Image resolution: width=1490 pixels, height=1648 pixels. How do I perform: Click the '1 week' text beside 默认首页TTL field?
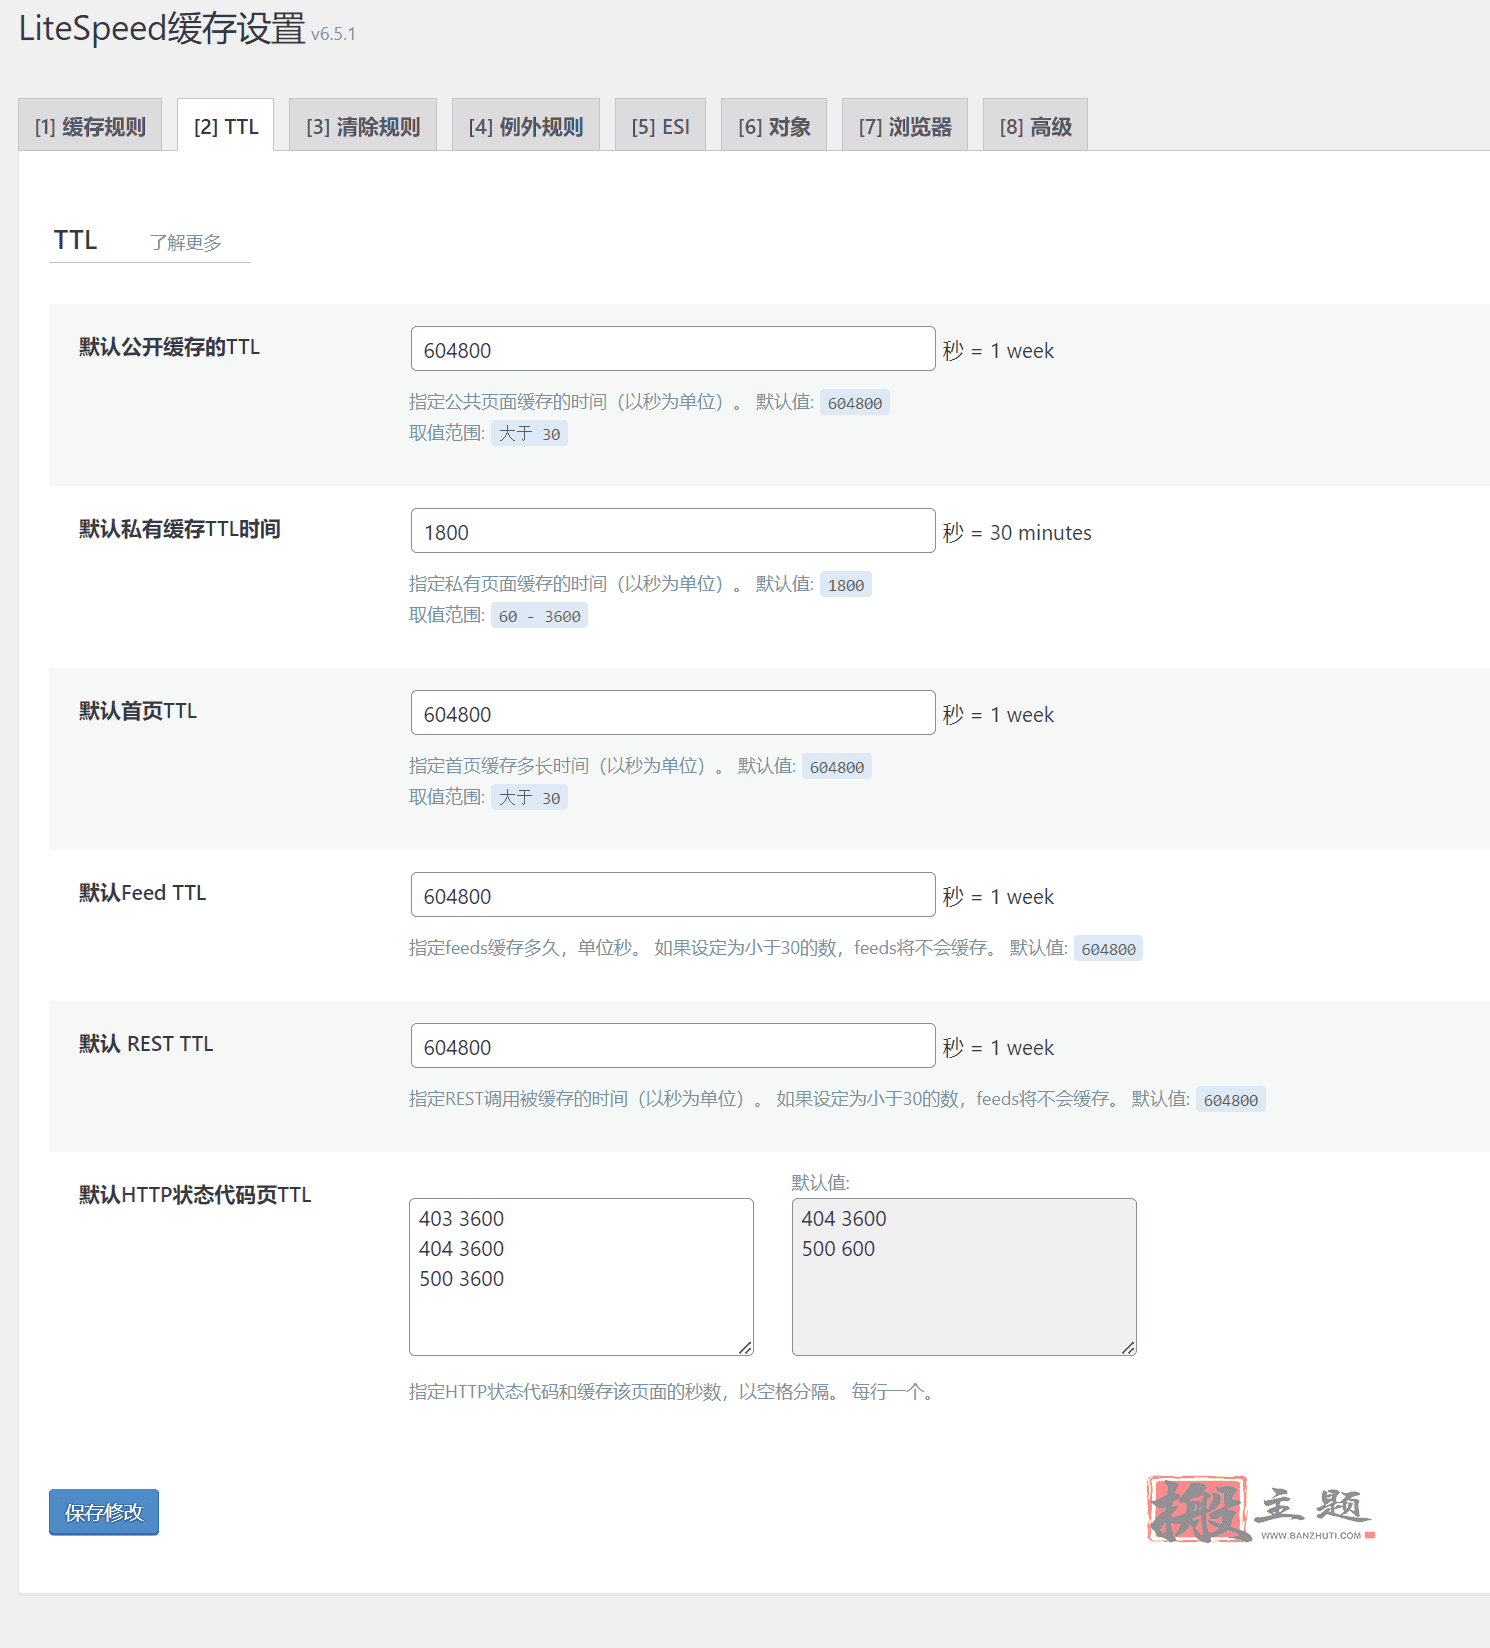1022,715
